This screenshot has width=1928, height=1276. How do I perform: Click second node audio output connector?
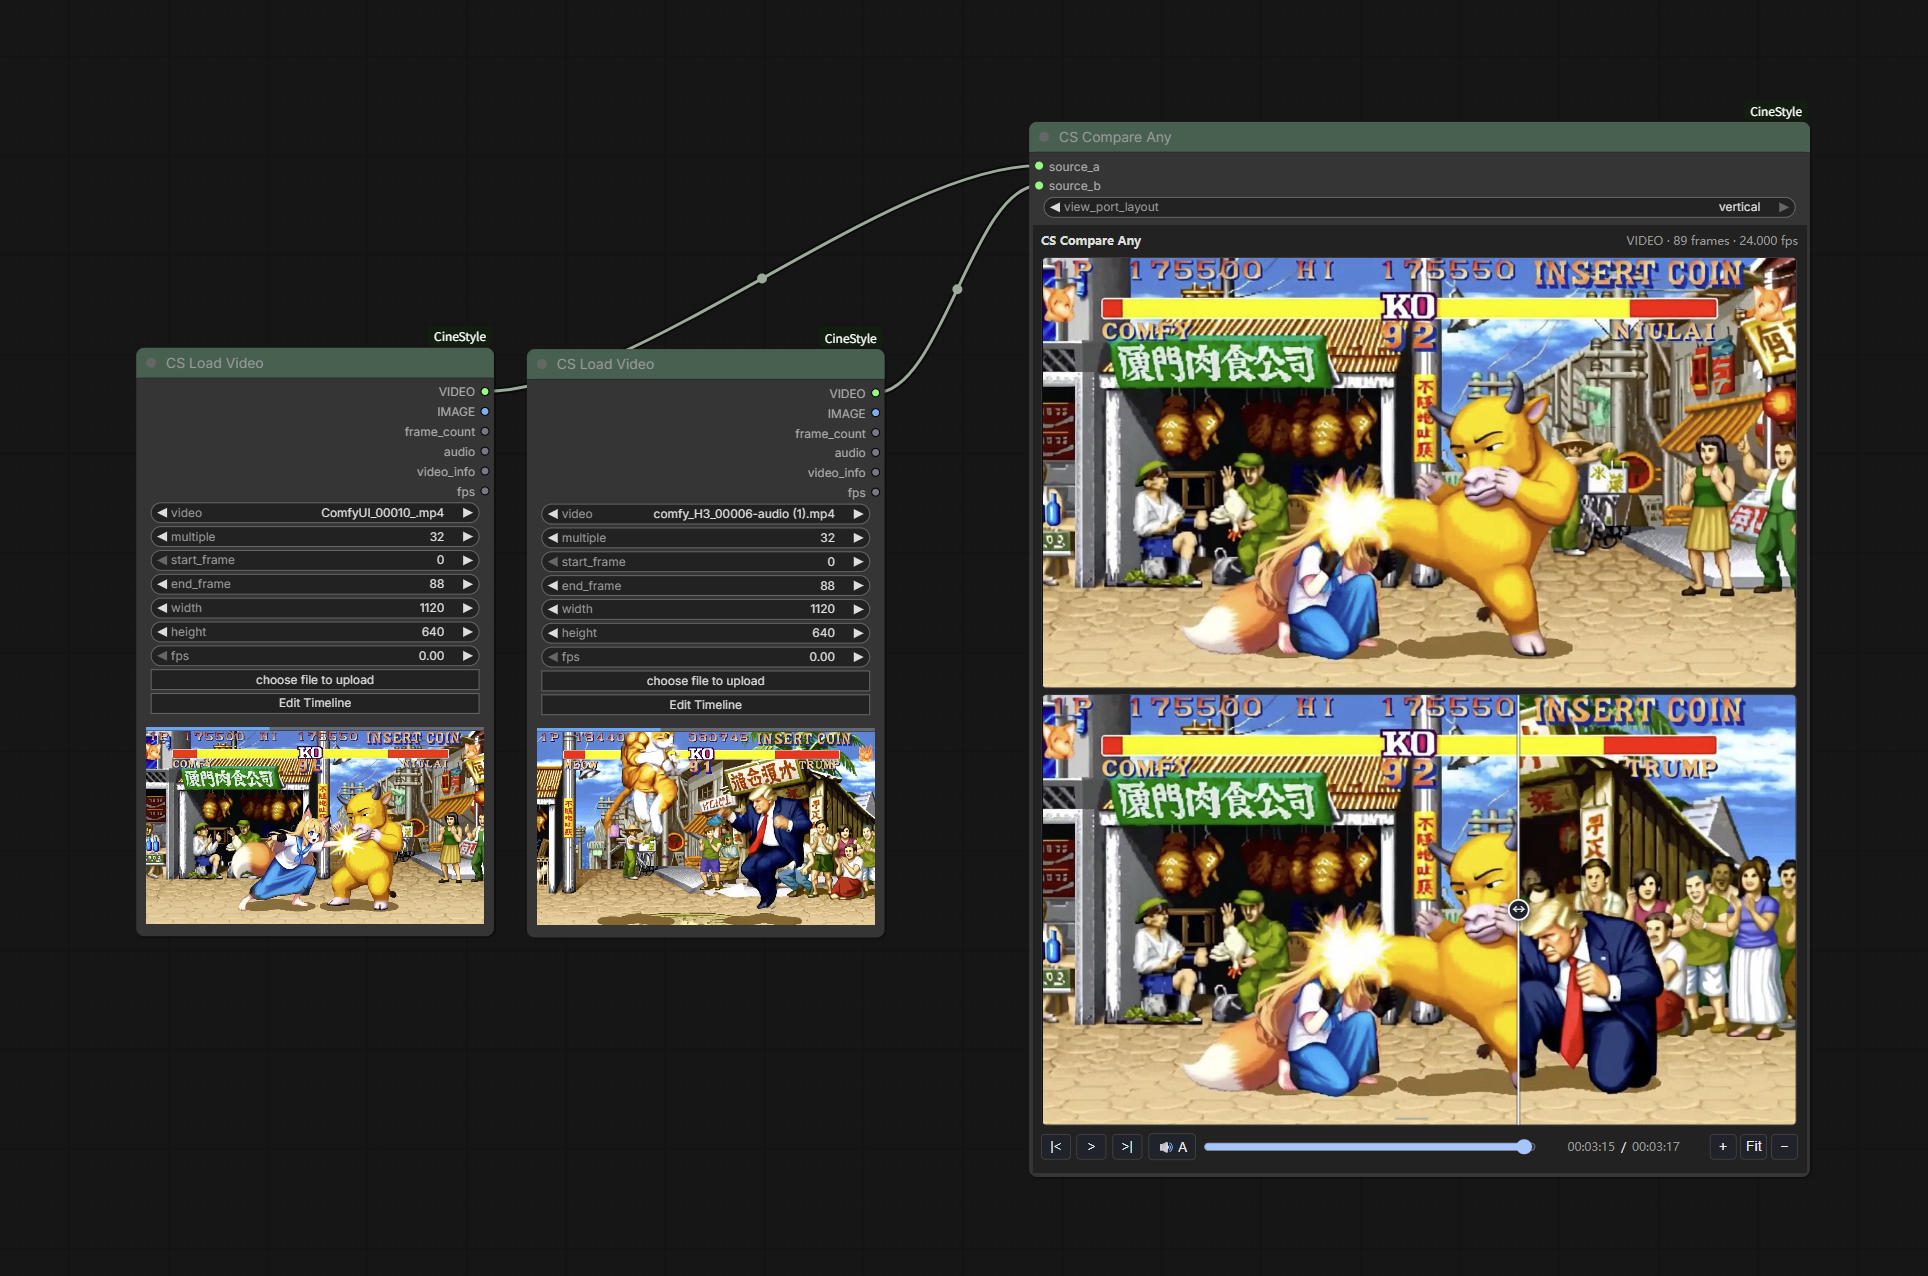[x=876, y=453]
